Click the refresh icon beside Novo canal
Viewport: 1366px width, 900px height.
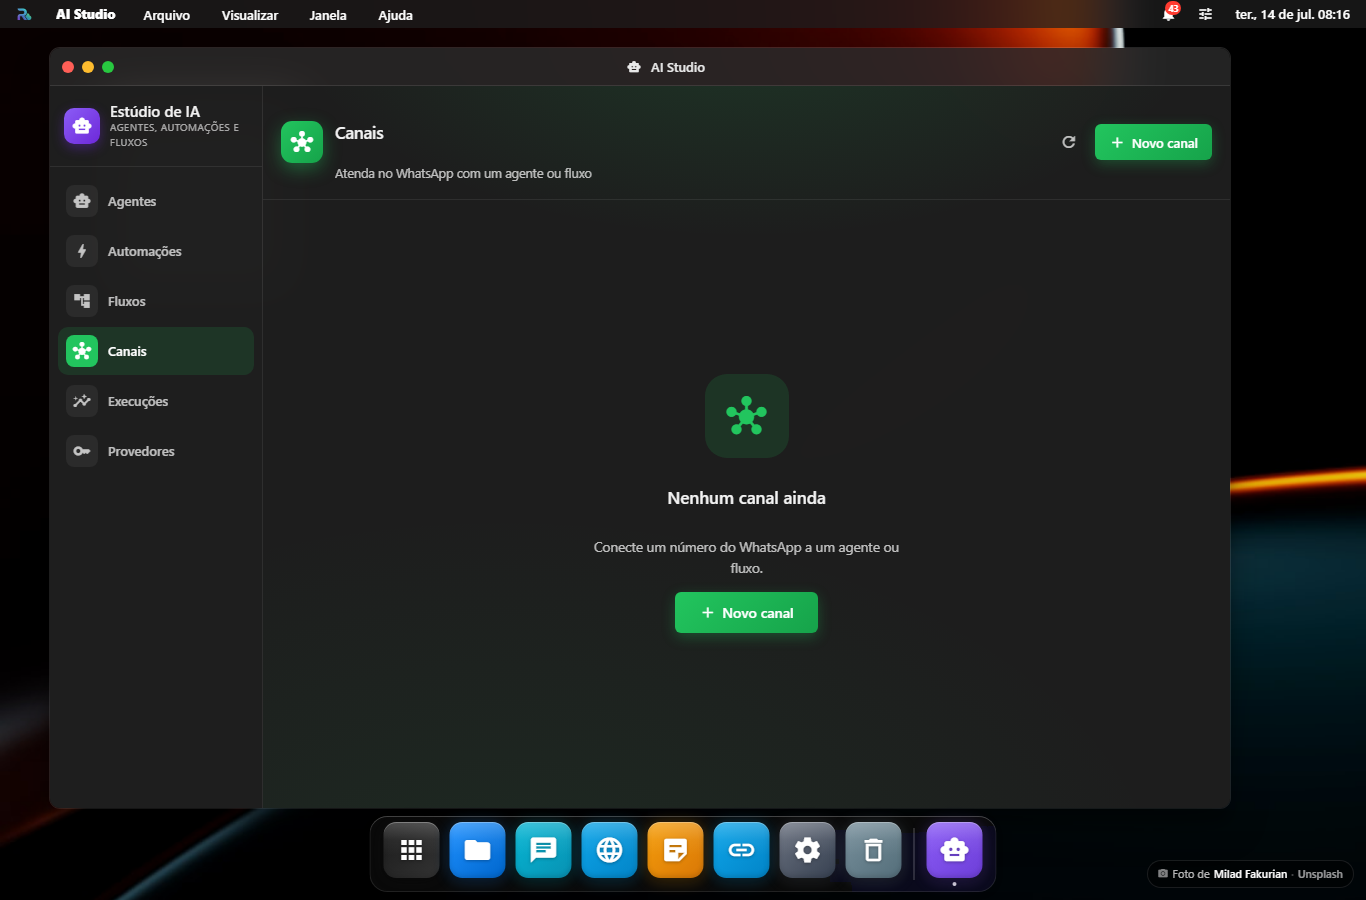click(x=1069, y=142)
